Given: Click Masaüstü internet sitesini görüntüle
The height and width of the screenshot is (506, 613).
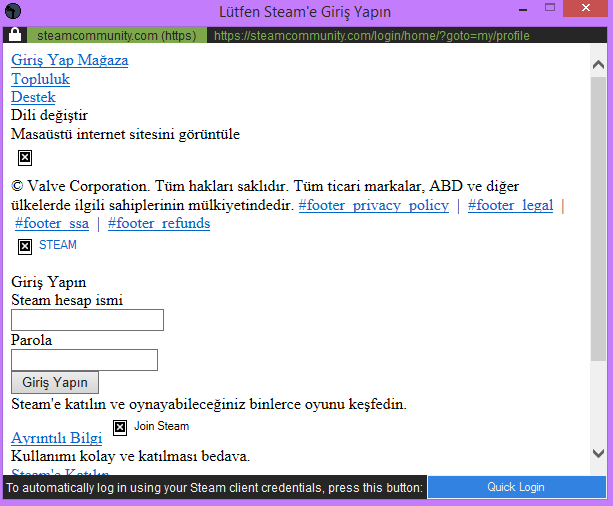Looking at the screenshot, I should pyautogui.click(x=125, y=134).
